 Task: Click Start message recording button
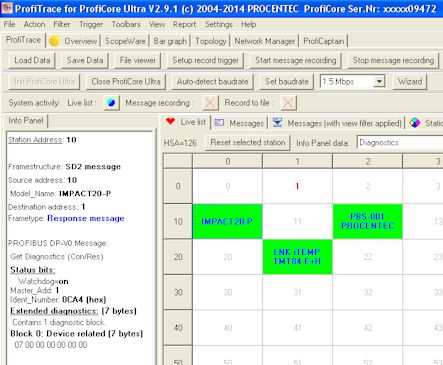click(296, 60)
